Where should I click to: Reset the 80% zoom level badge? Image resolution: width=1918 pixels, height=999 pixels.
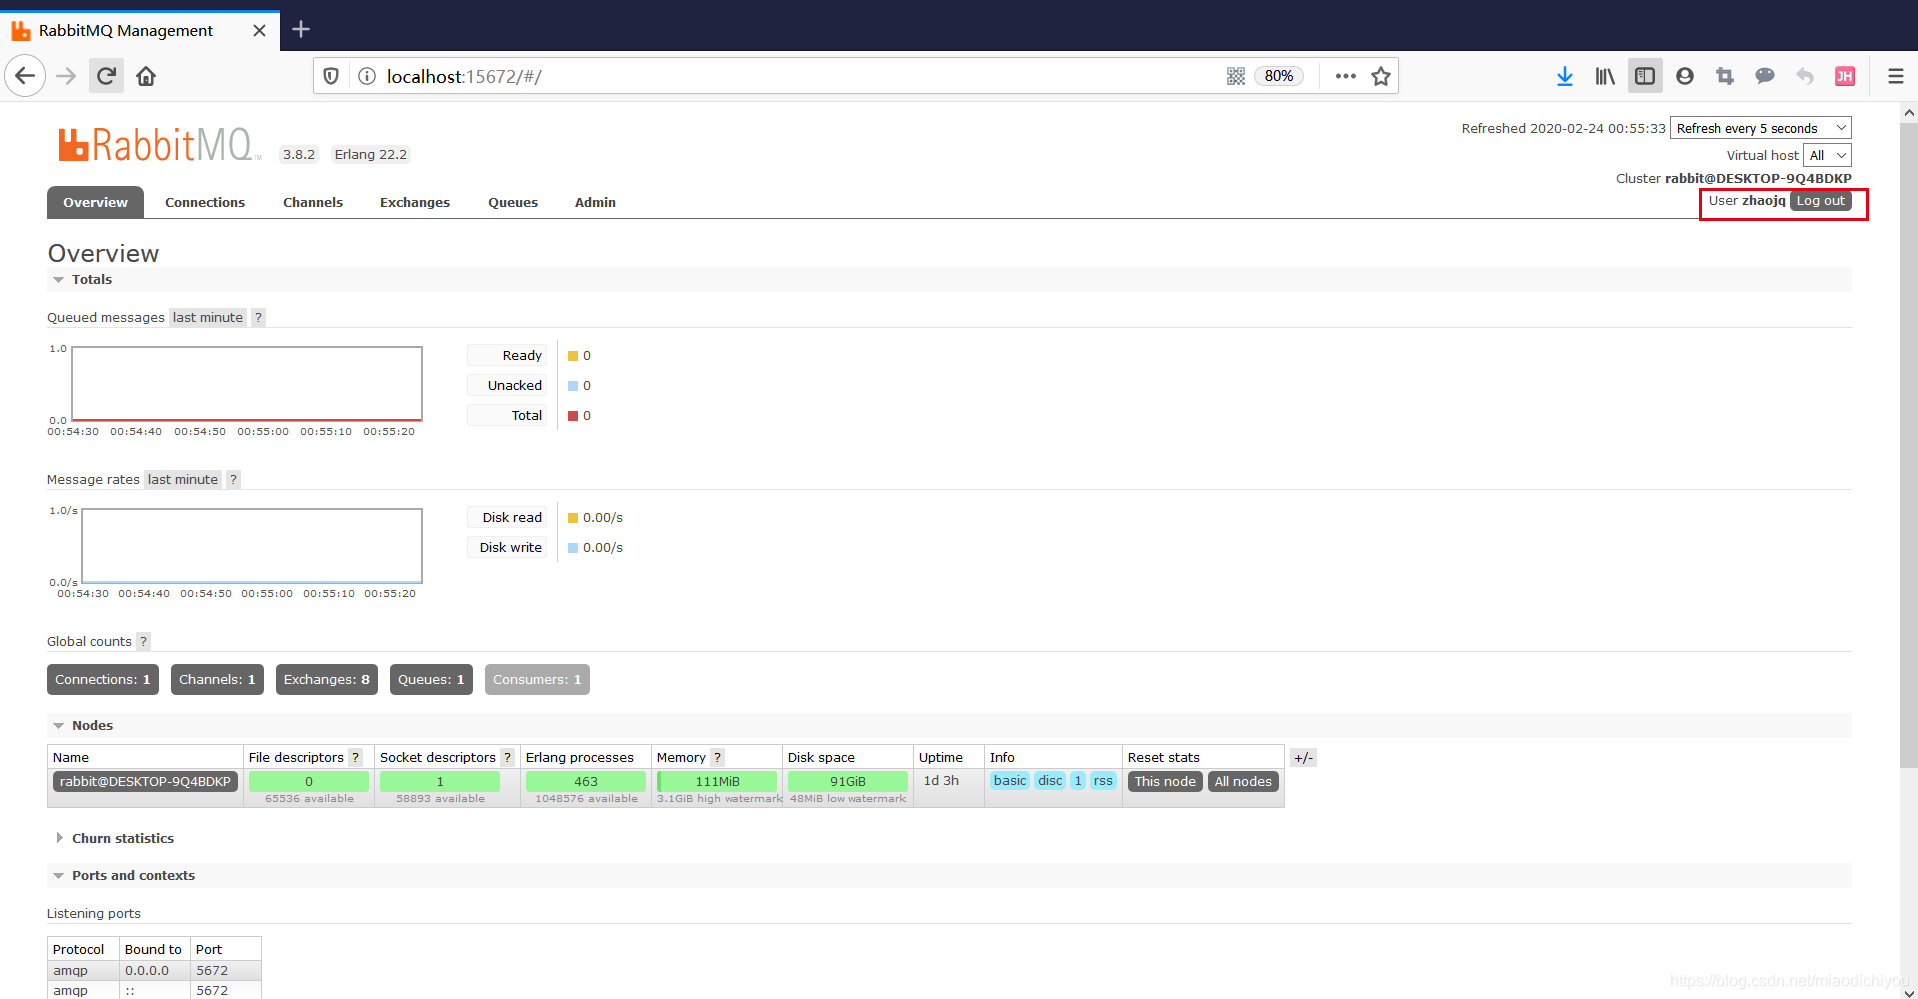tap(1279, 76)
